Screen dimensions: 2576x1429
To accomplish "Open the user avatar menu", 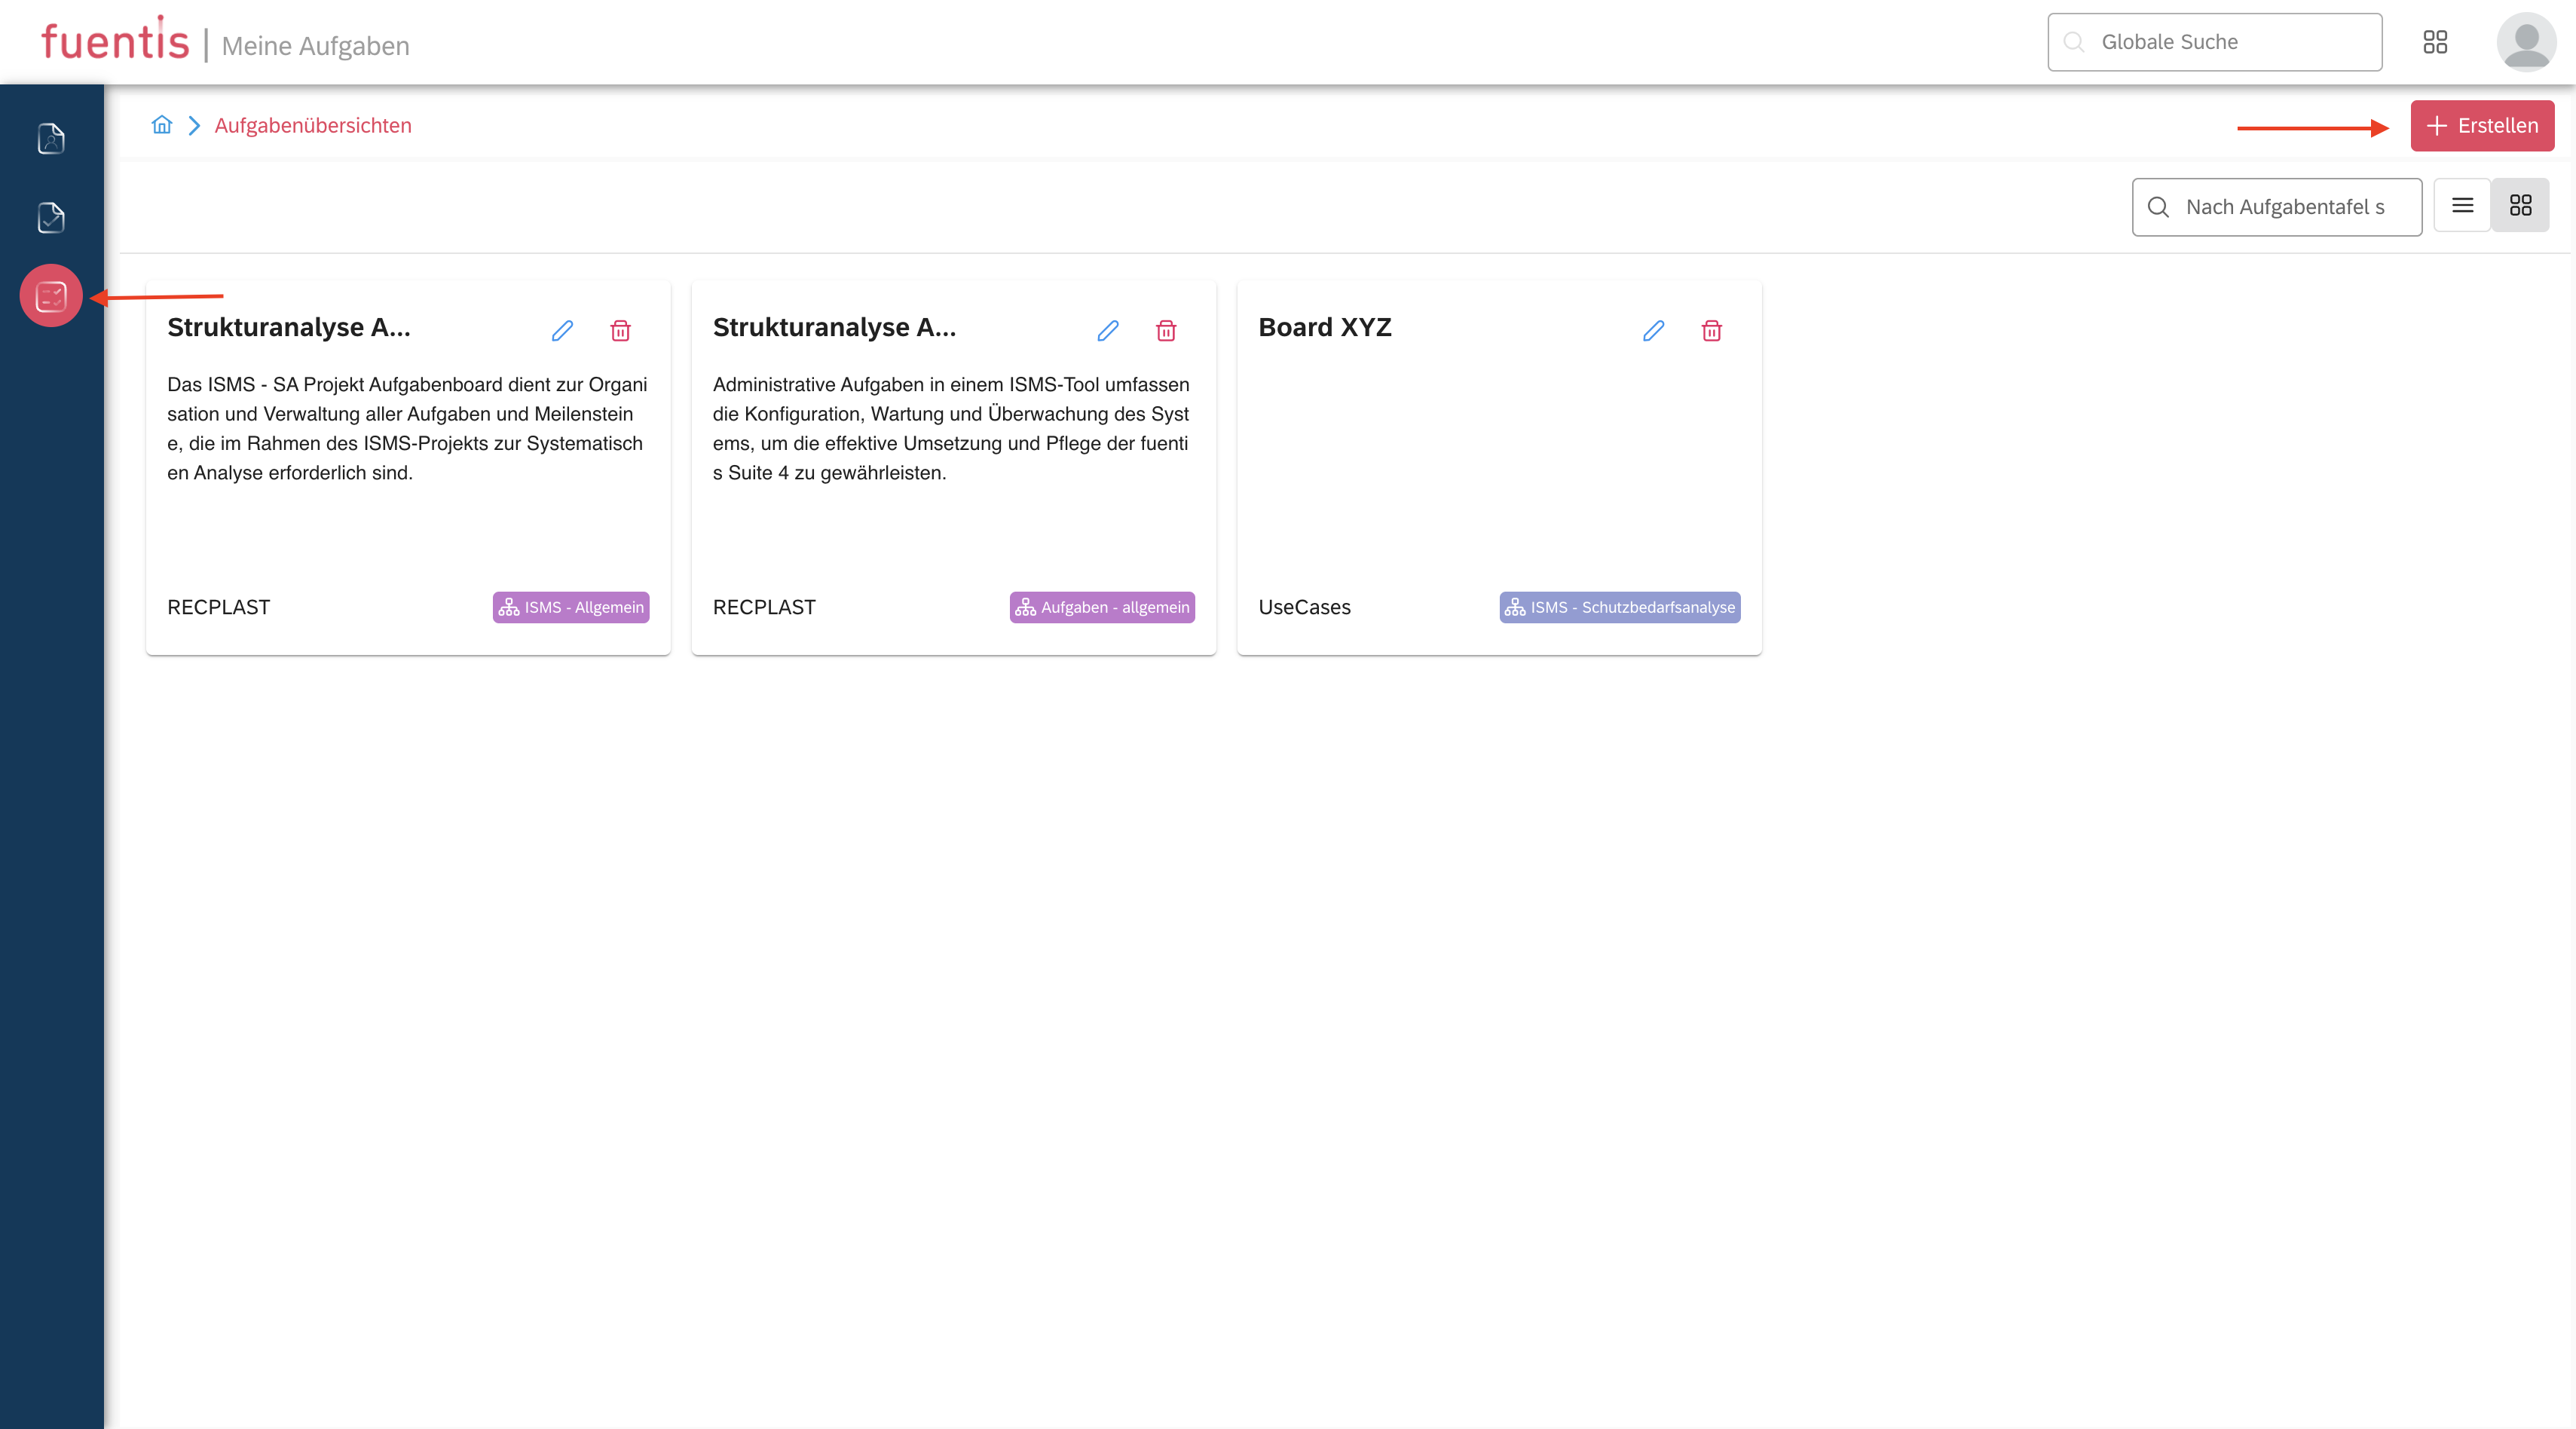I will 2525,42.
